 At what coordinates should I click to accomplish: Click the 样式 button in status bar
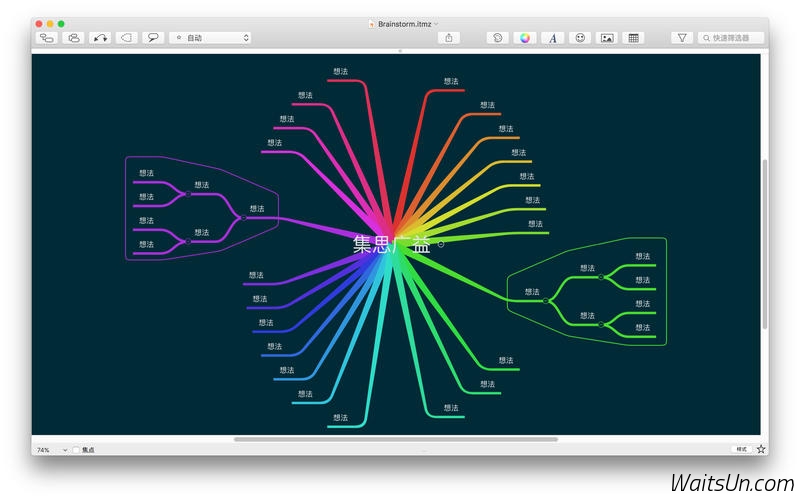742,449
